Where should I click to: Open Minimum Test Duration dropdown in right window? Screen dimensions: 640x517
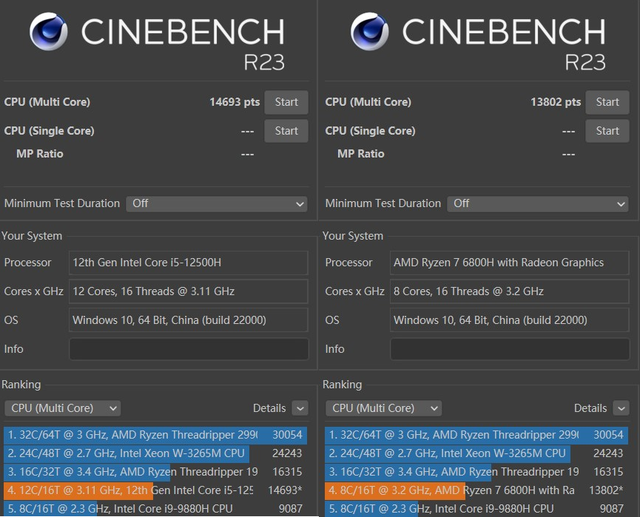tap(538, 204)
